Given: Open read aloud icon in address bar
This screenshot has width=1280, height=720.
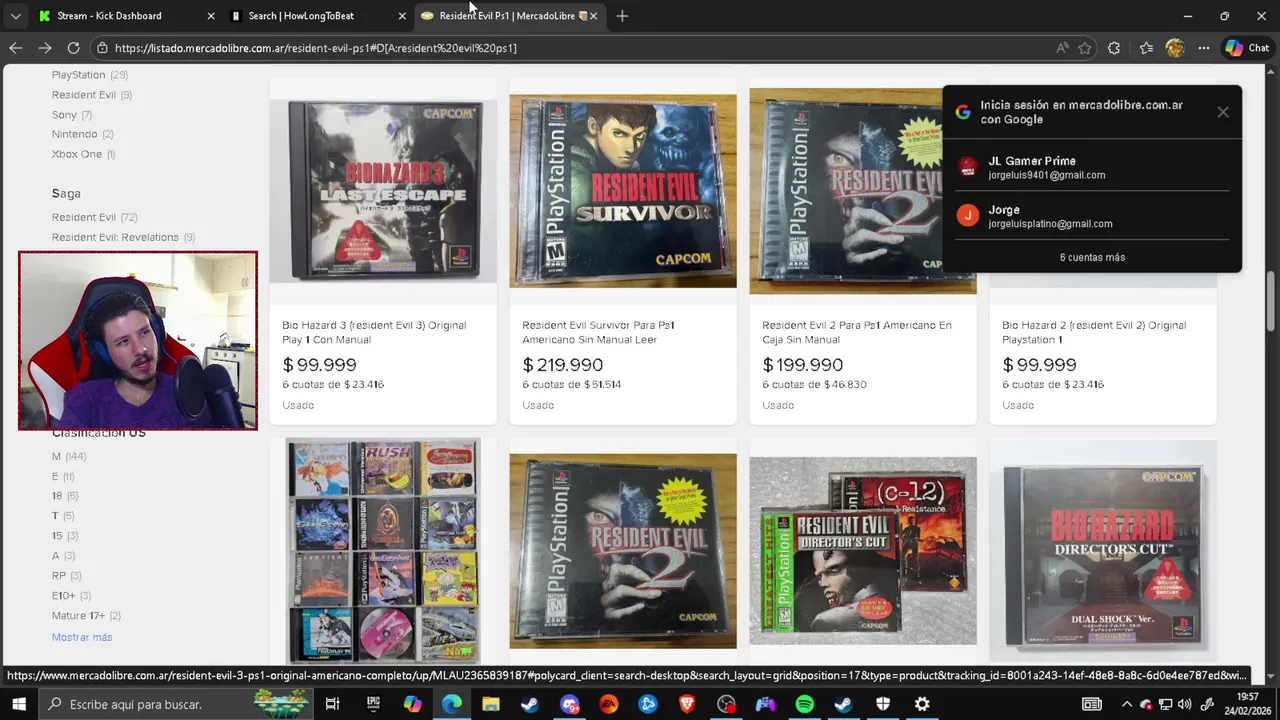Looking at the screenshot, I should (1062, 48).
